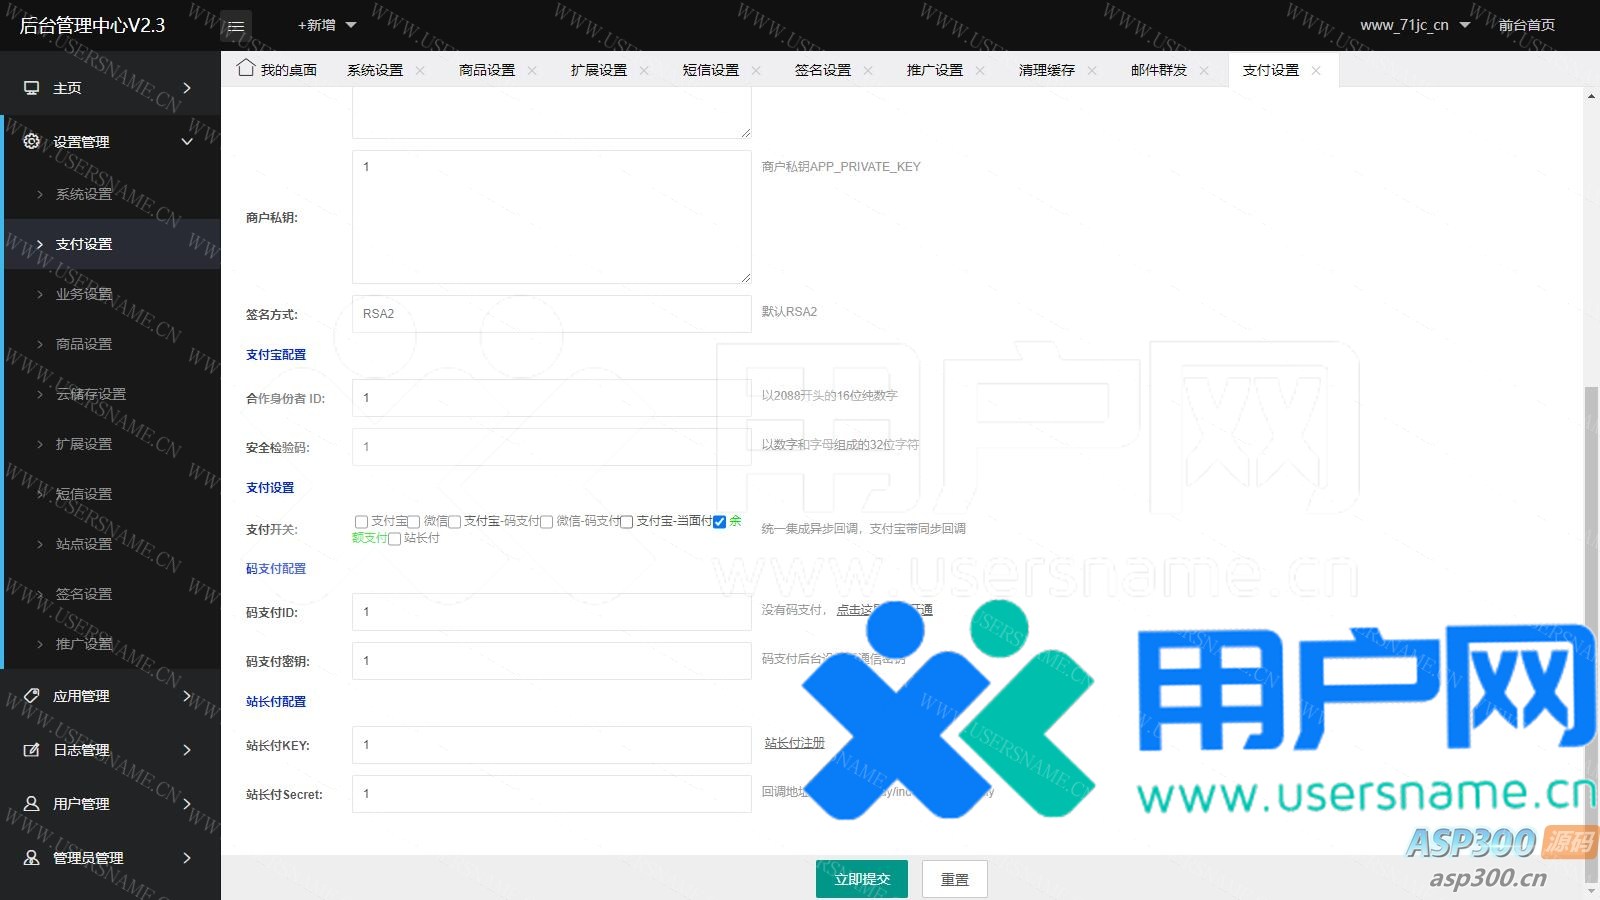Click the monitor icon beside 主页
This screenshot has height=900, width=1600.
(x=32, y=88)
